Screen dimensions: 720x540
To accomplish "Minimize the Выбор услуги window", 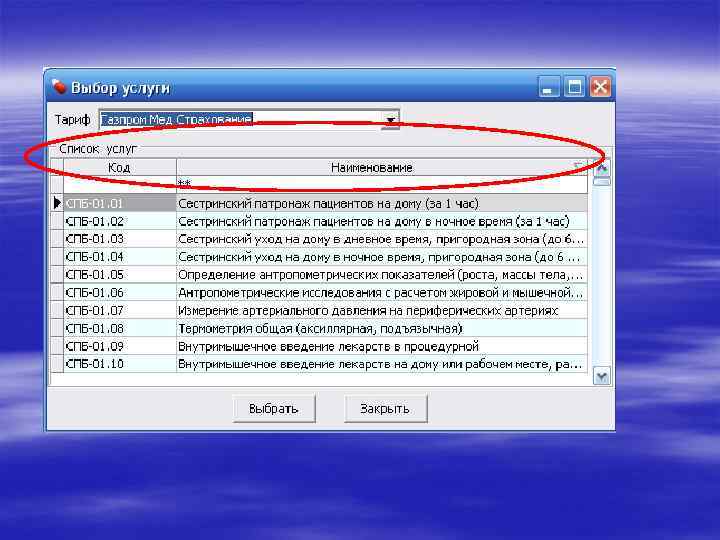I will click(549, 87).
